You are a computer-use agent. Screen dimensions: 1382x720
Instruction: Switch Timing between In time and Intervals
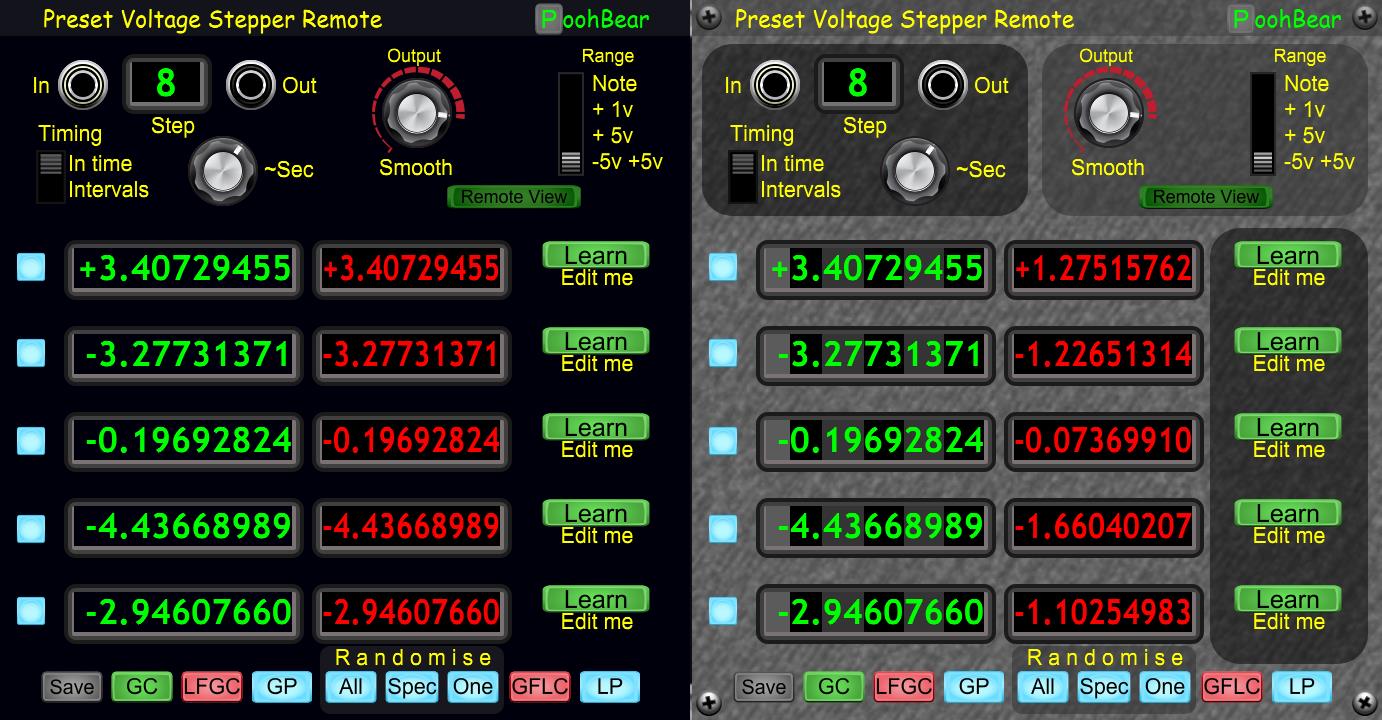tap(50, 172)
